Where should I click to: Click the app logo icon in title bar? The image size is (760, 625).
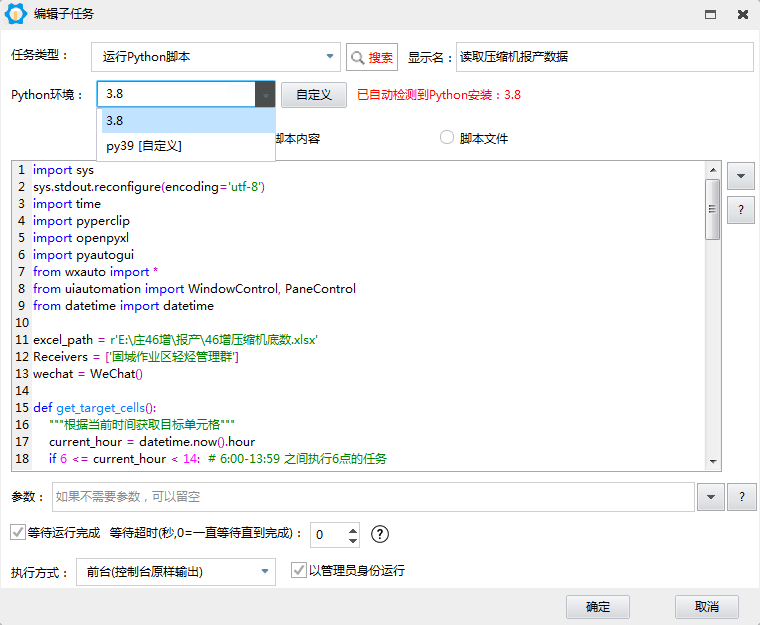[x=16, y=14]
